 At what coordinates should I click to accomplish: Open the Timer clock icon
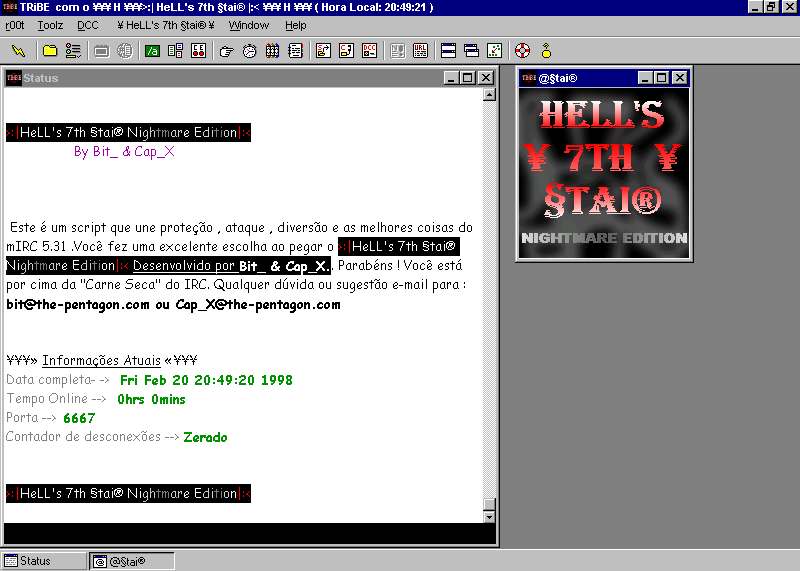click(249, 50)
